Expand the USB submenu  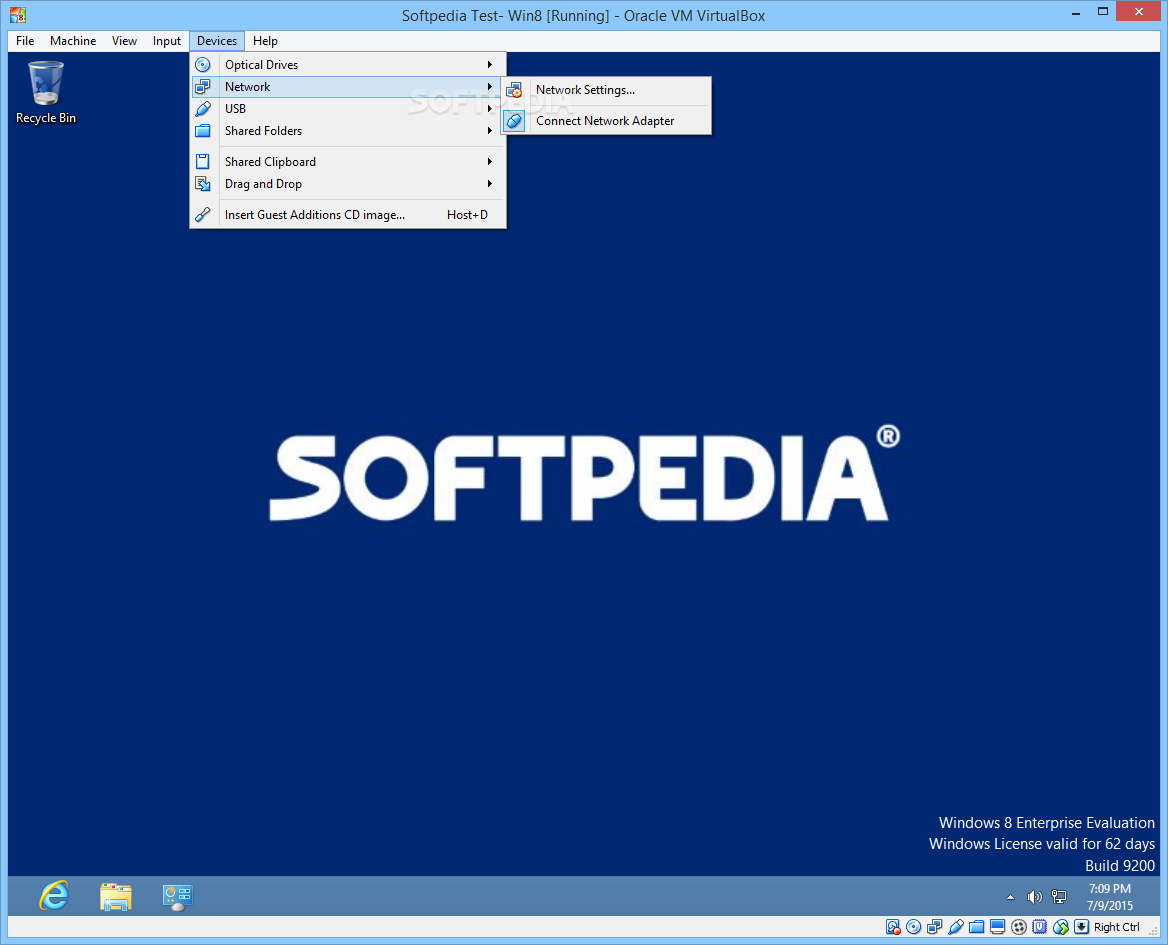coord(348,109)
